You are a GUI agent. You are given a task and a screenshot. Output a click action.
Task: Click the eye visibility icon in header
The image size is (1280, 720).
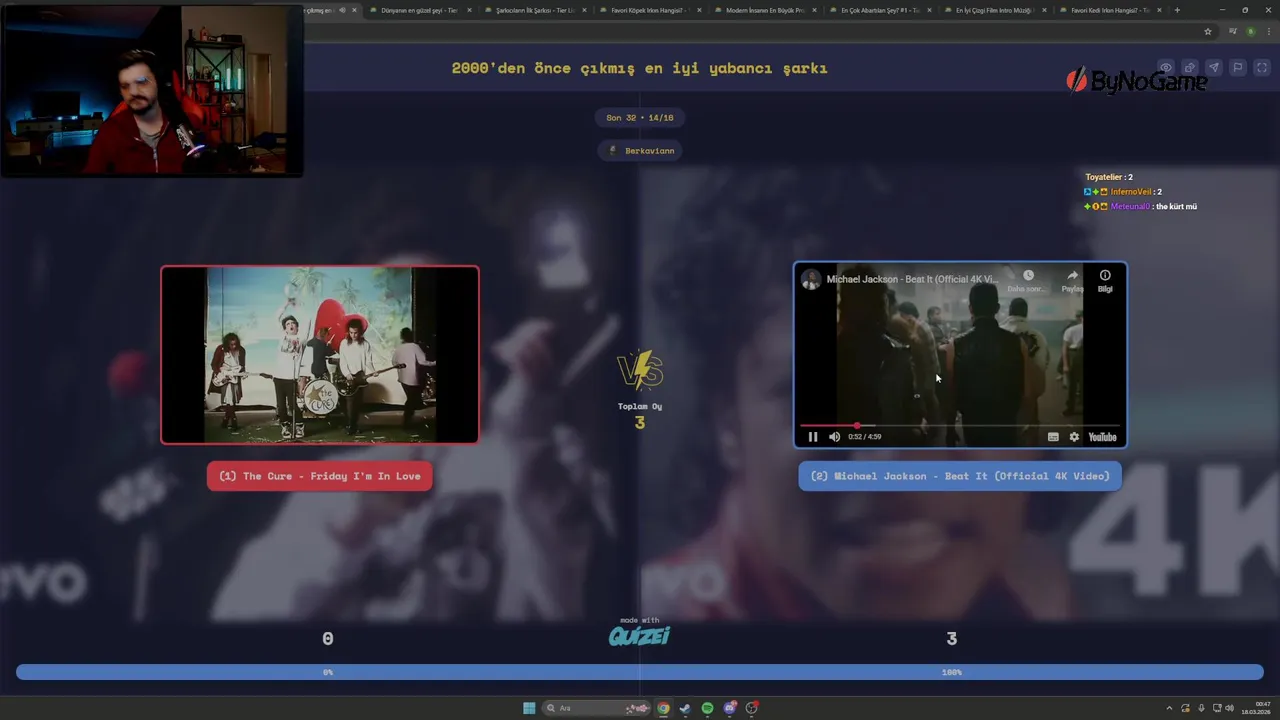1165,68
